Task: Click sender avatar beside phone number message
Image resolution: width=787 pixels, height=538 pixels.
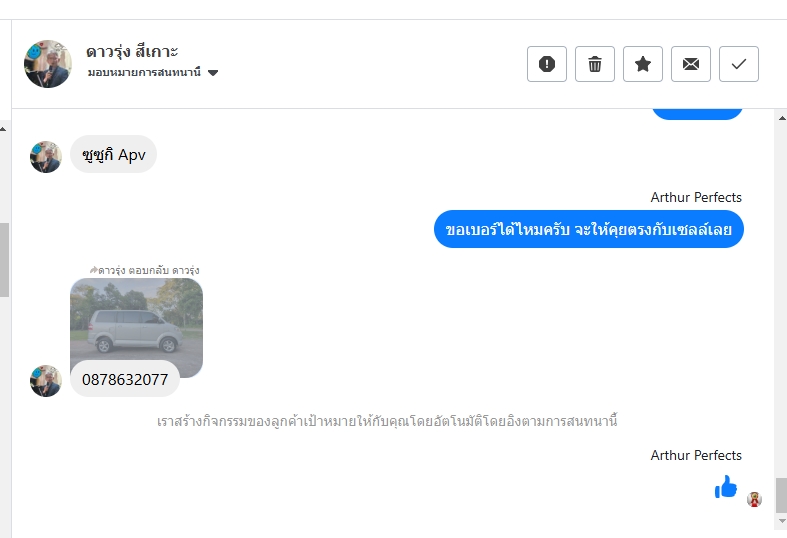Action: pos(46,381)
